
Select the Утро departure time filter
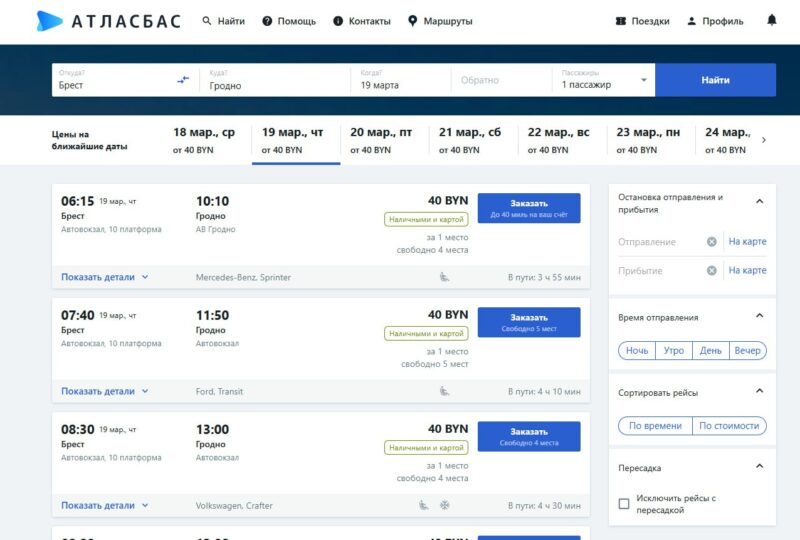point(674,350)
